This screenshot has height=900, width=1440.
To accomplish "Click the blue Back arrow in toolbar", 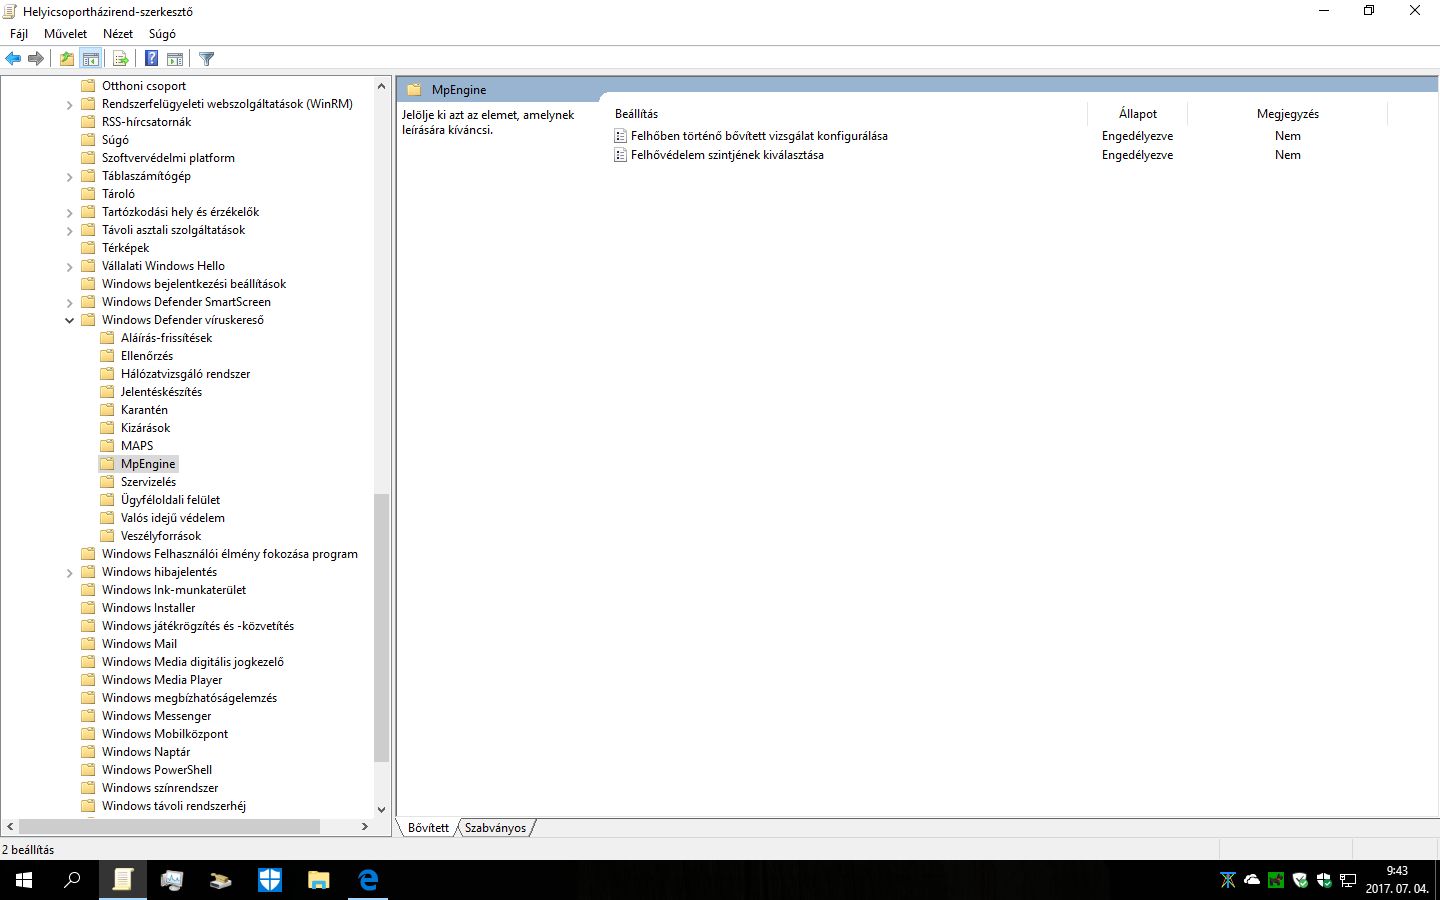I will (x=13, y=59).
